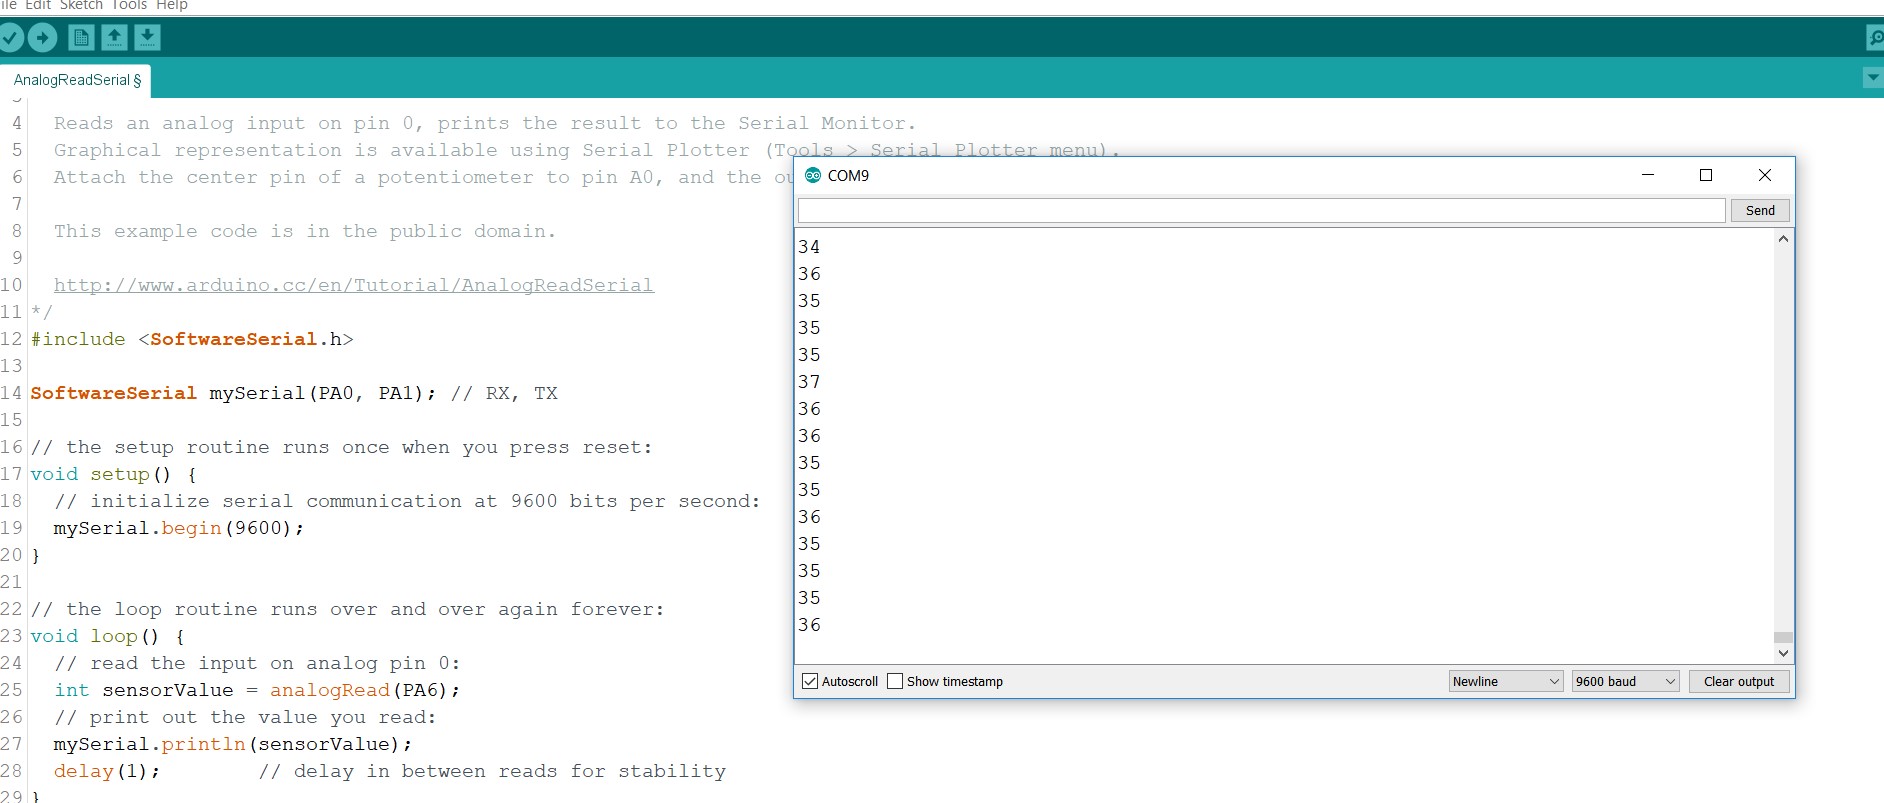Screen dimensions: 1884x803
Task: Click the serial output value 34
Action: [x=809, y=247]
